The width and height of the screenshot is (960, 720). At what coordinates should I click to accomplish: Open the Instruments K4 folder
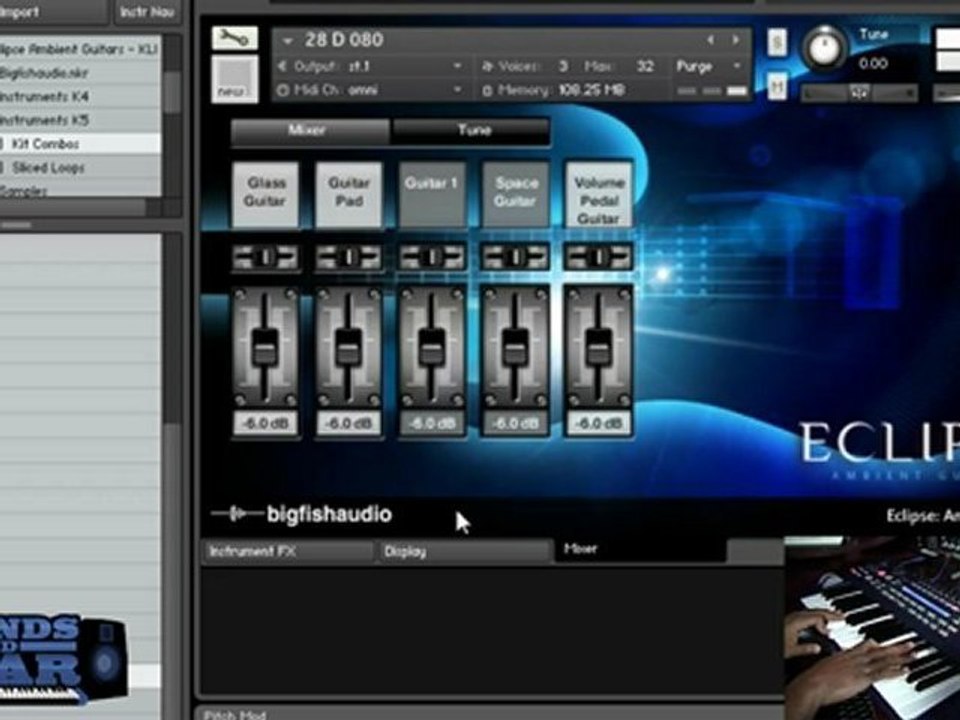coord(80,97)
